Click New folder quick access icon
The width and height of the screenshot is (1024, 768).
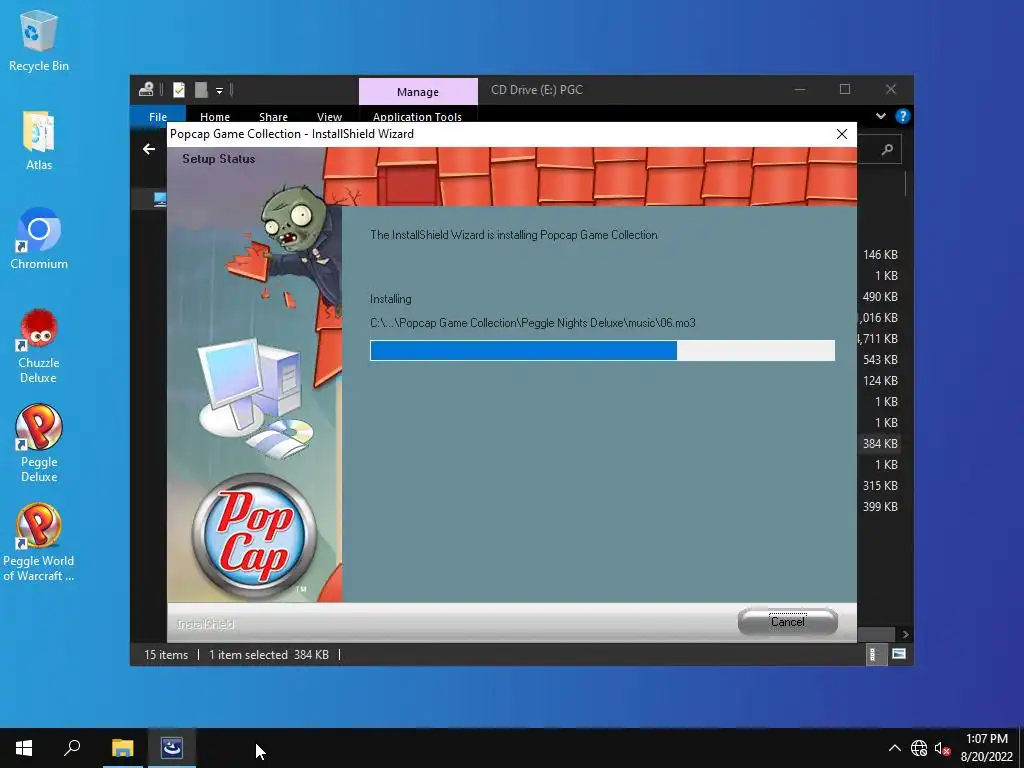201,89
